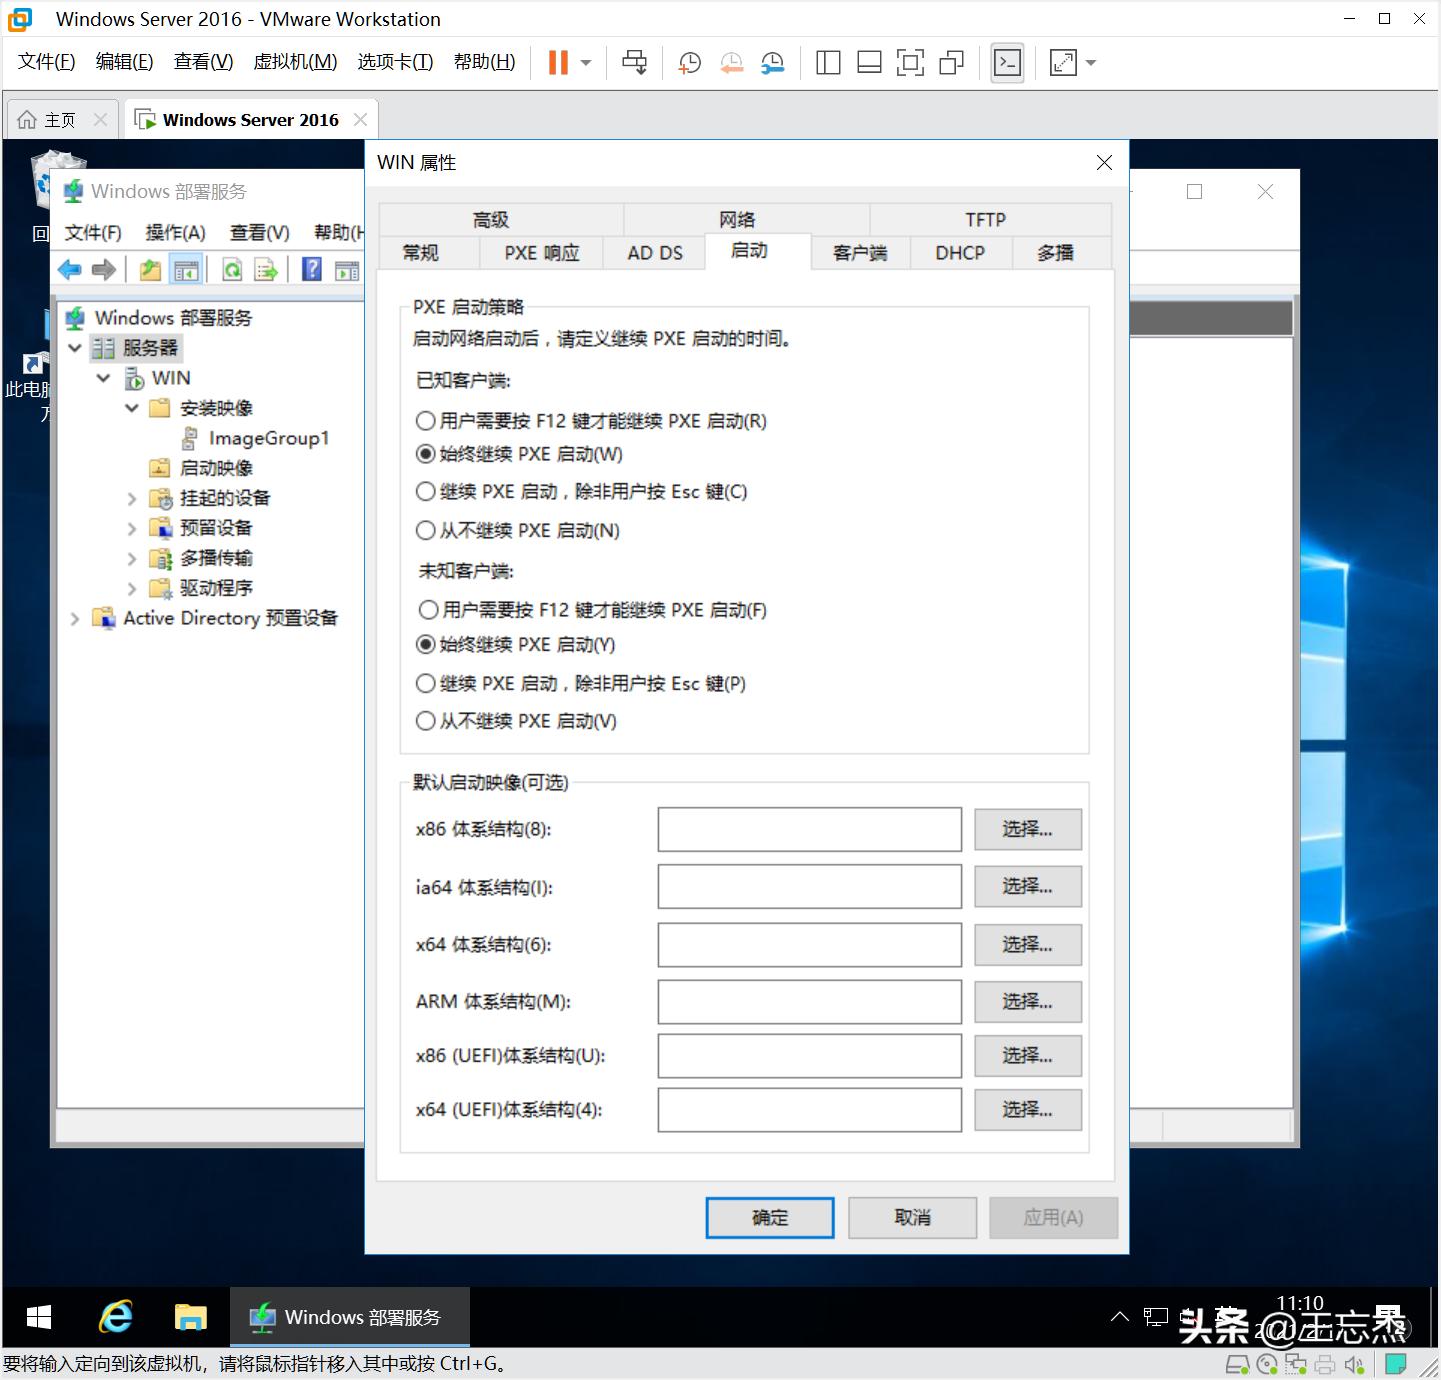Open Internet Explorer from the taskbar
The height and width of the screenshot is (1380, 1441).
click(115, 1317)
